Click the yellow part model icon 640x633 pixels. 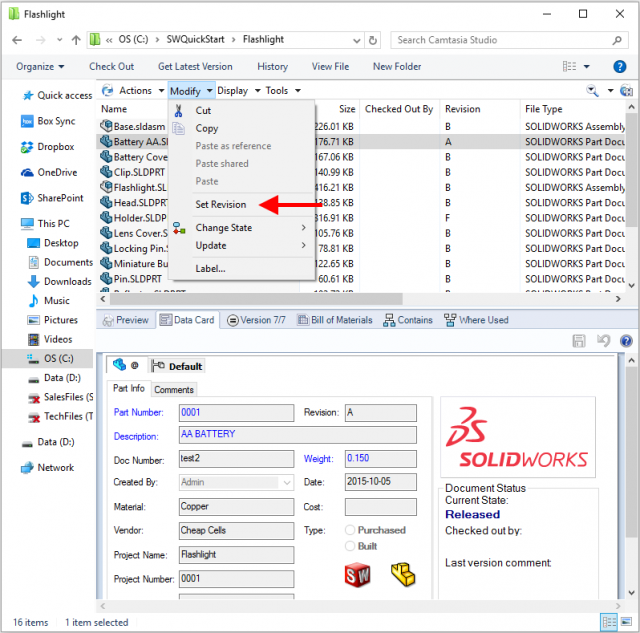click(x=403, y=574)
